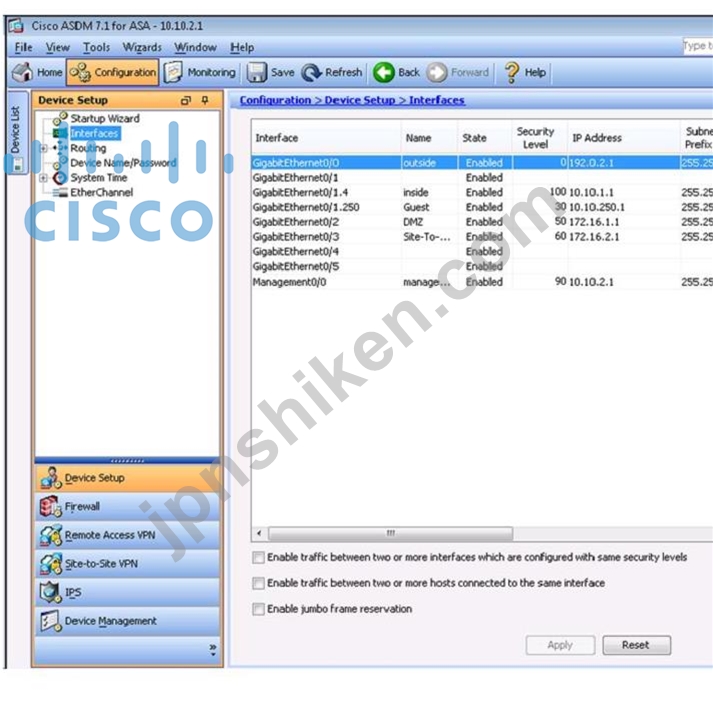Click the Refresh arrow icon
Viewport: 713px width, 724px height.
click(312, 72)
